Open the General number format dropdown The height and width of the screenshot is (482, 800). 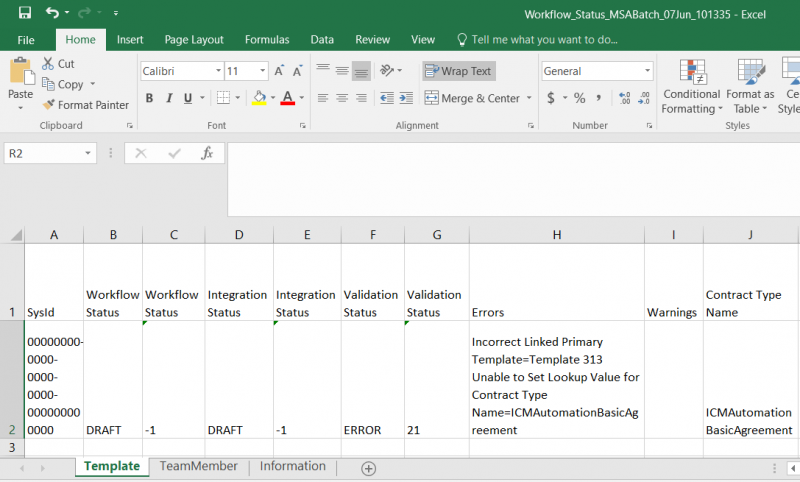(x=647, y=71)
